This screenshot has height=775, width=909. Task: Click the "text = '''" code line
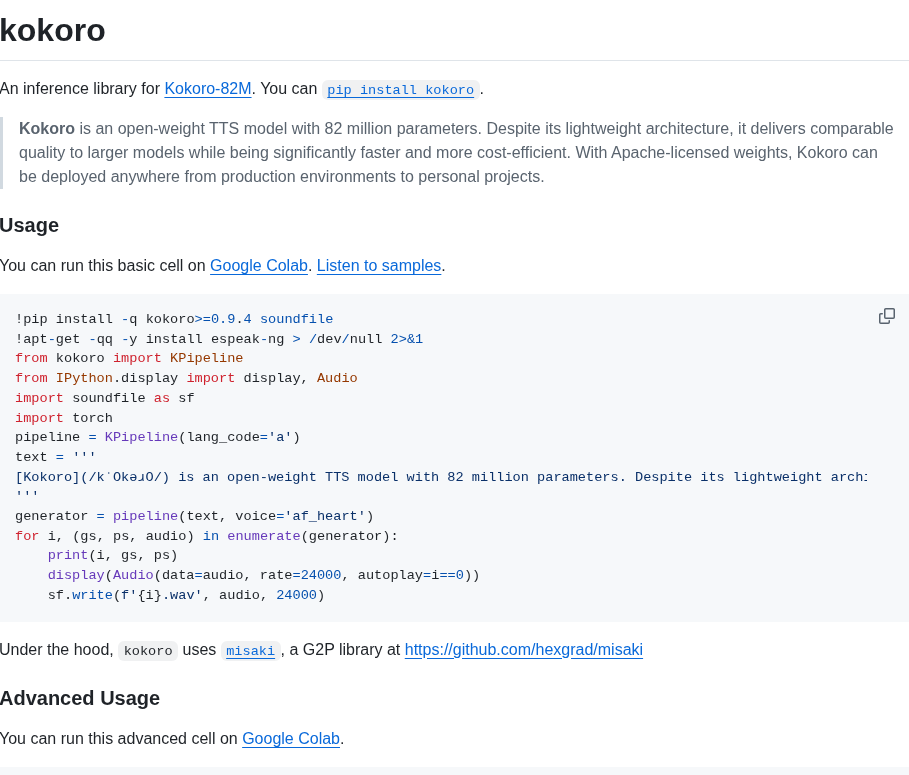(x=56, y=457)
